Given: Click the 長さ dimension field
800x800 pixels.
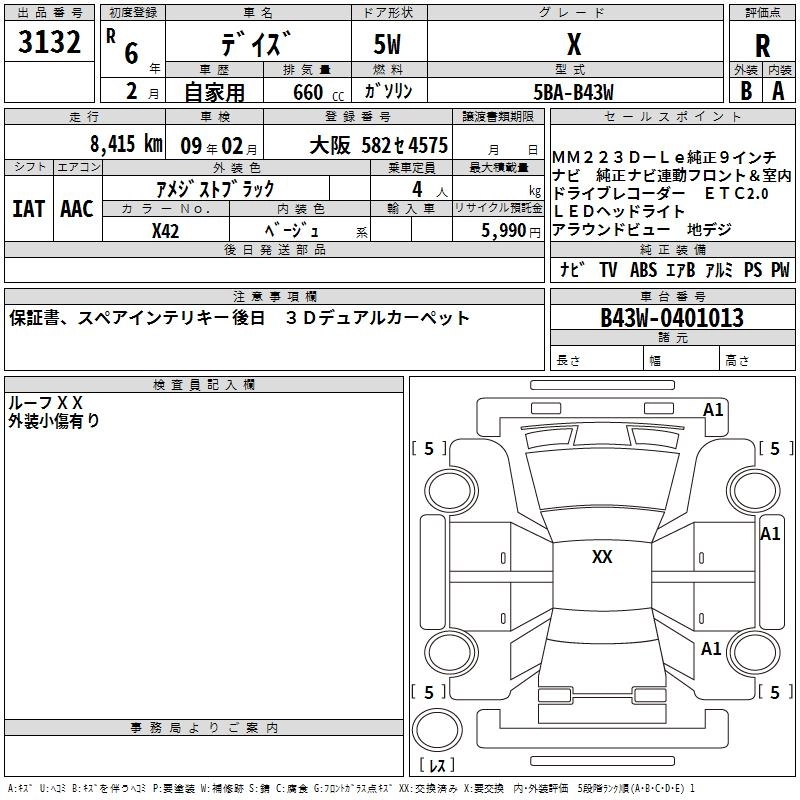Looking at the screenshot, I should (x=597, y=360).
